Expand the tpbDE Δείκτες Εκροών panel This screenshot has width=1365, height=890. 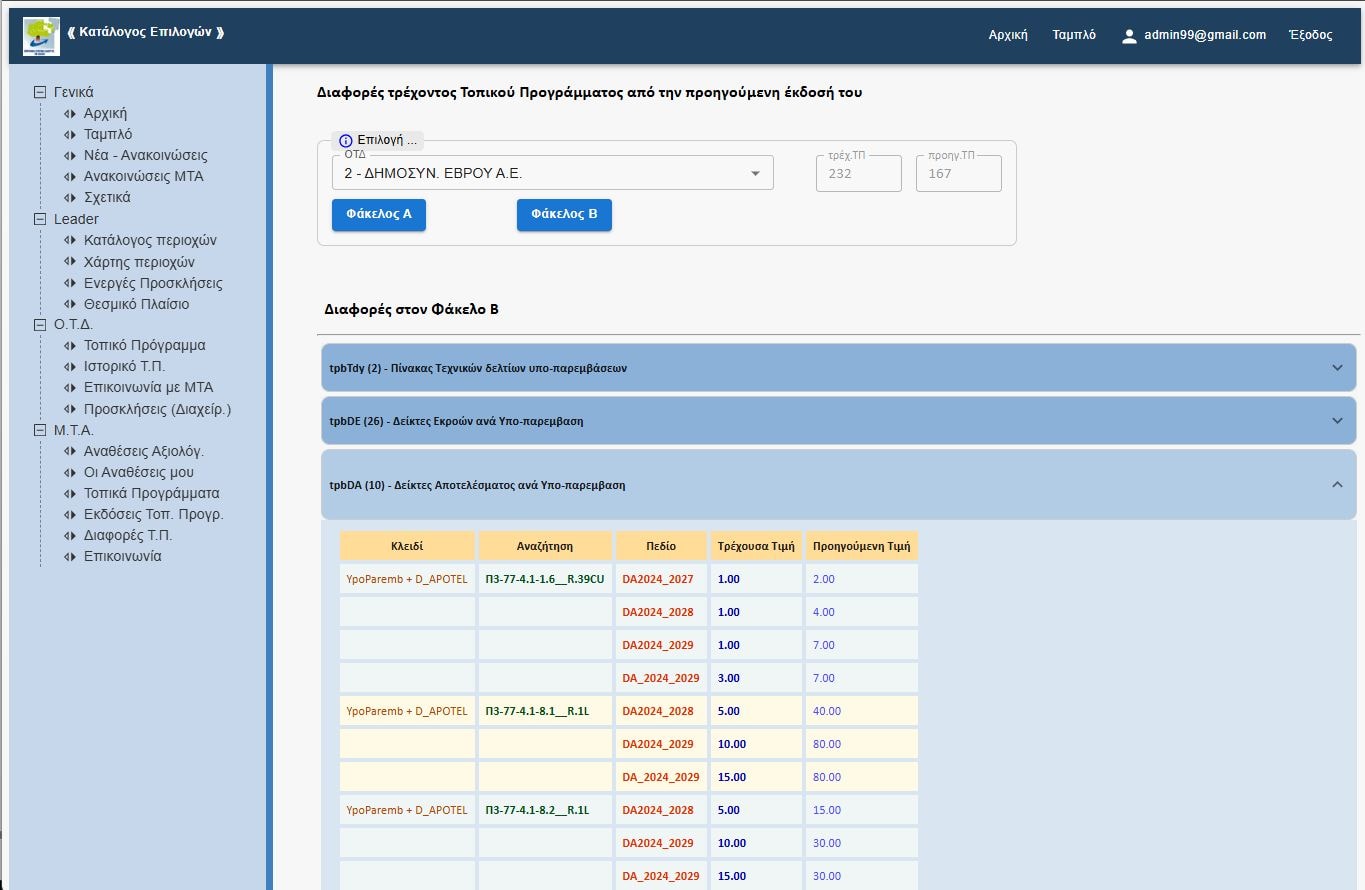pos(1337,421)
